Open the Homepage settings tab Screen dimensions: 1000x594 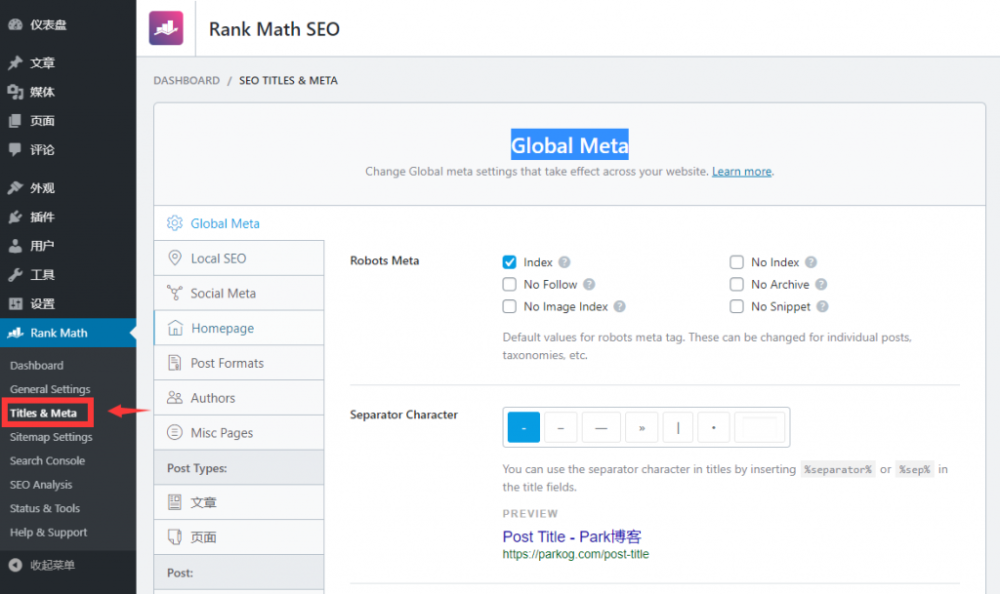pos(222,328)
